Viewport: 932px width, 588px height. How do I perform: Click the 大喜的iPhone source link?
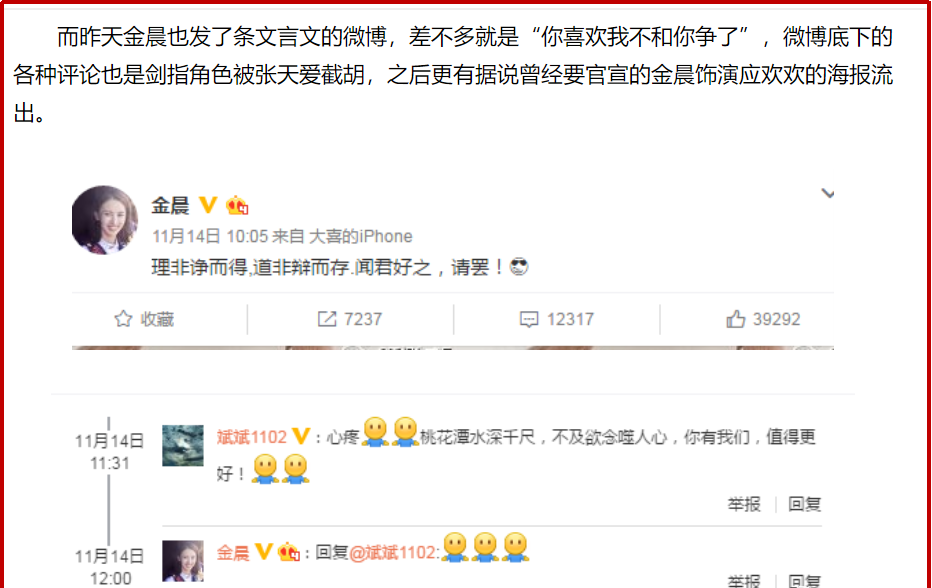click(361, 237)
